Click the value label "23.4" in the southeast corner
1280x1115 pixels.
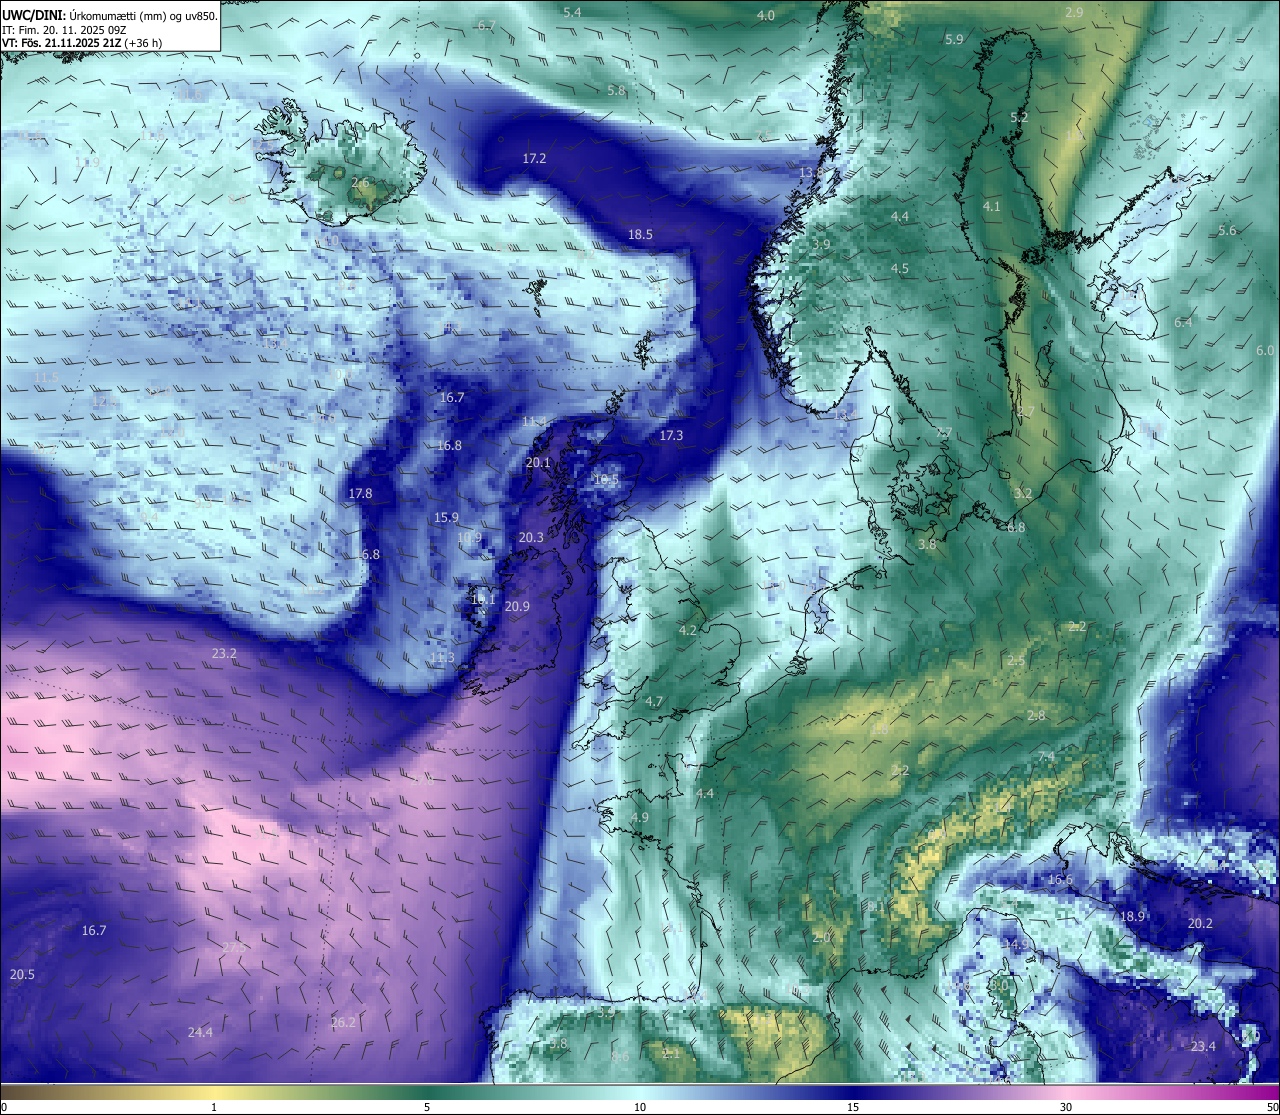point(1203,1047)
